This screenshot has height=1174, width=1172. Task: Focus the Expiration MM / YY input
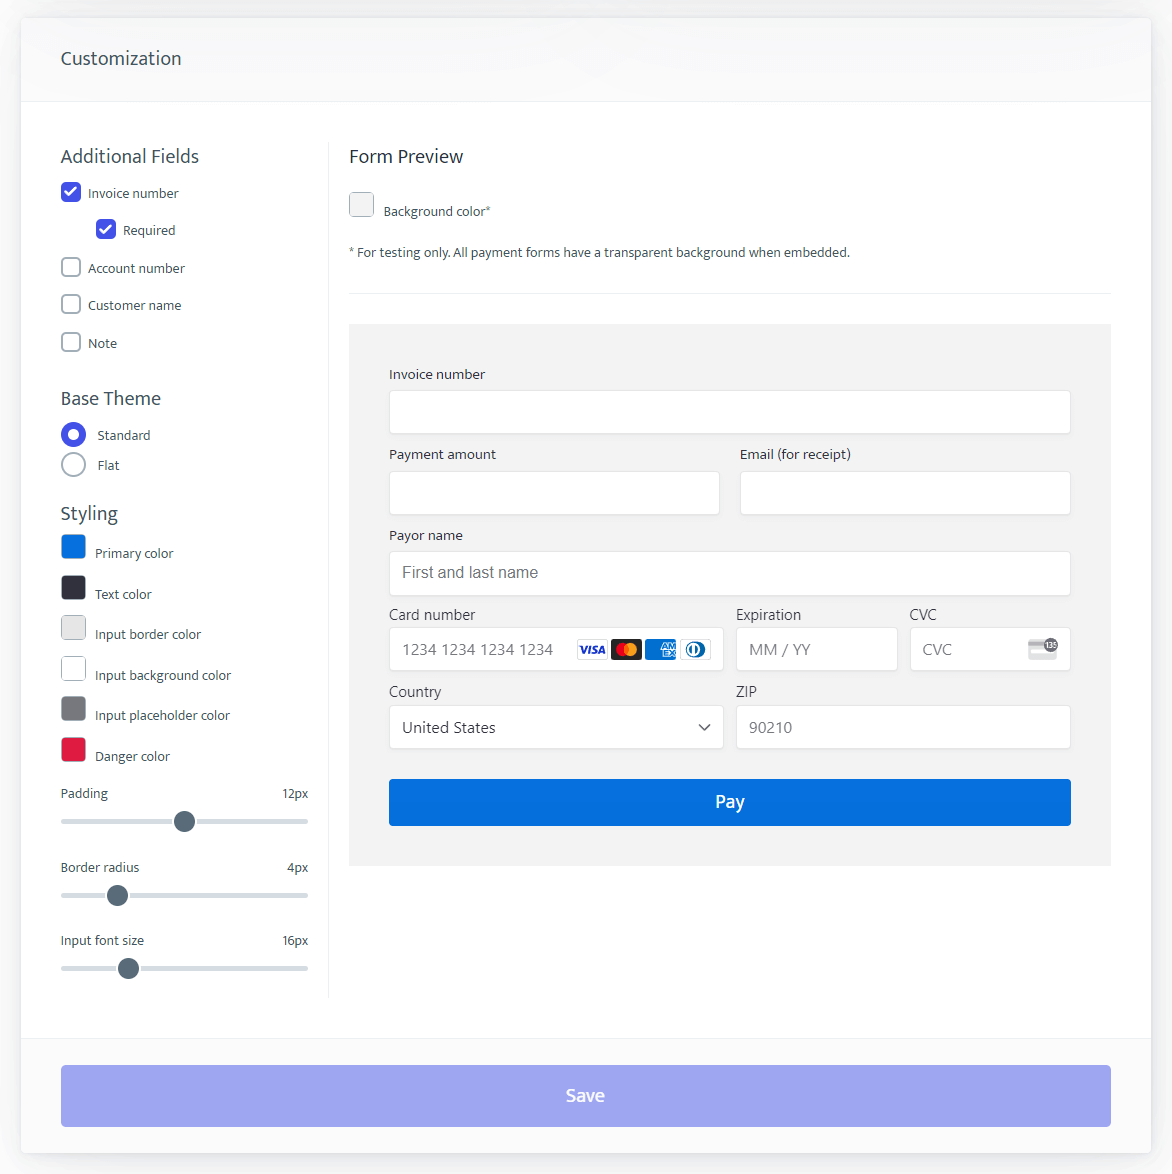click(x=816, y=649)
